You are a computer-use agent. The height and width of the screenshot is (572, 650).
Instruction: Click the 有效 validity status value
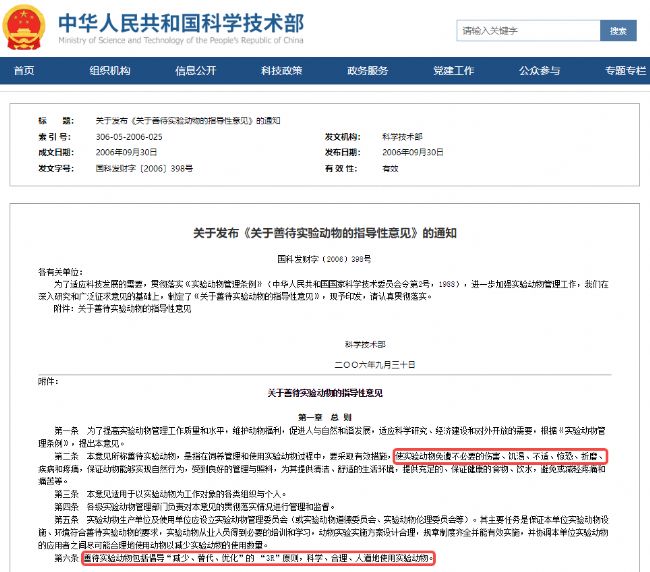[x=390, y=168]
